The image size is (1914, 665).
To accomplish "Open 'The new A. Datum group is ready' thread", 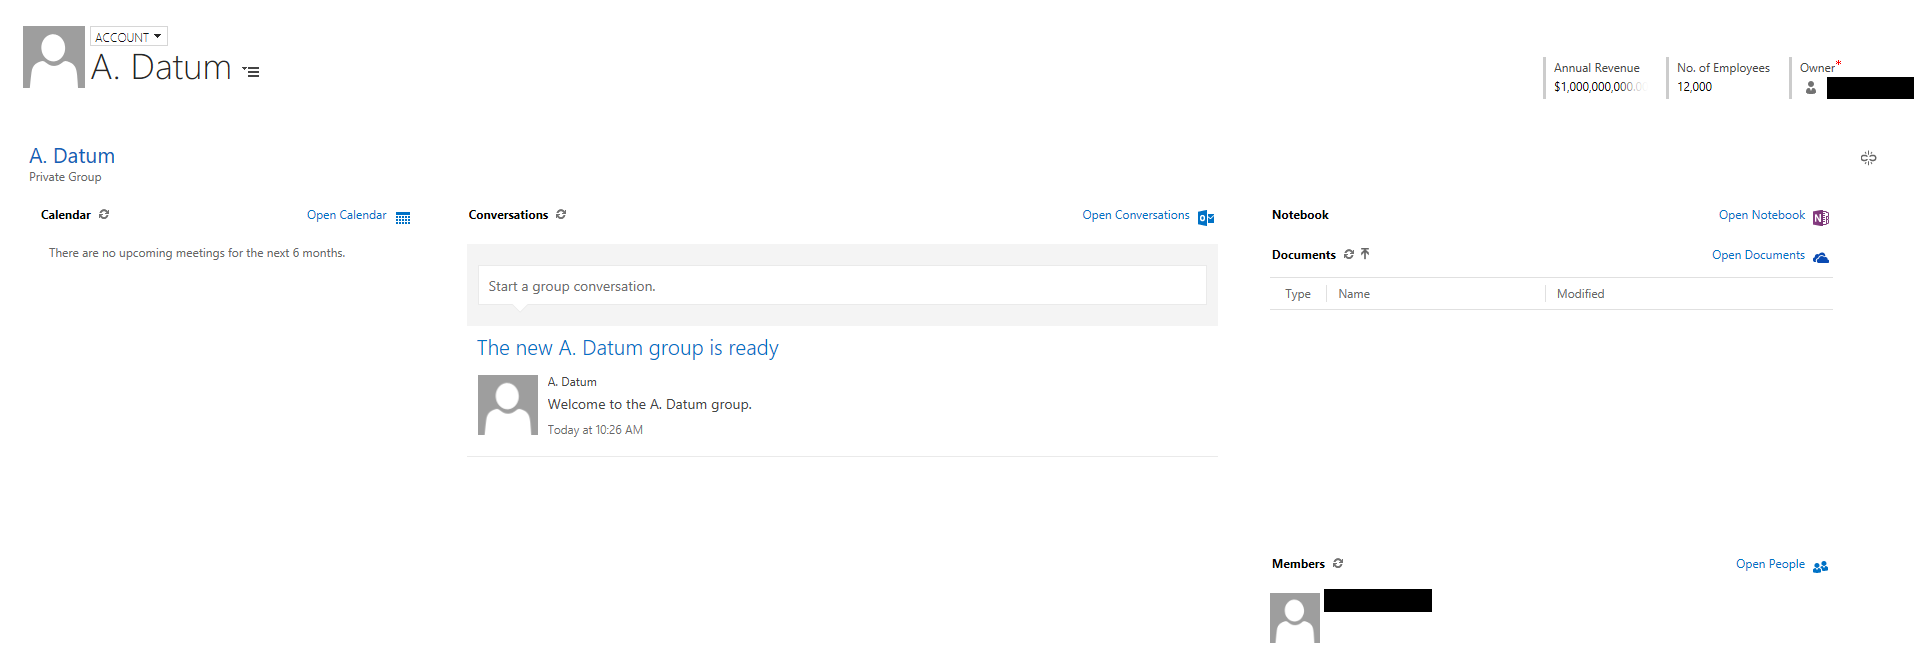I will pos(627,348).
